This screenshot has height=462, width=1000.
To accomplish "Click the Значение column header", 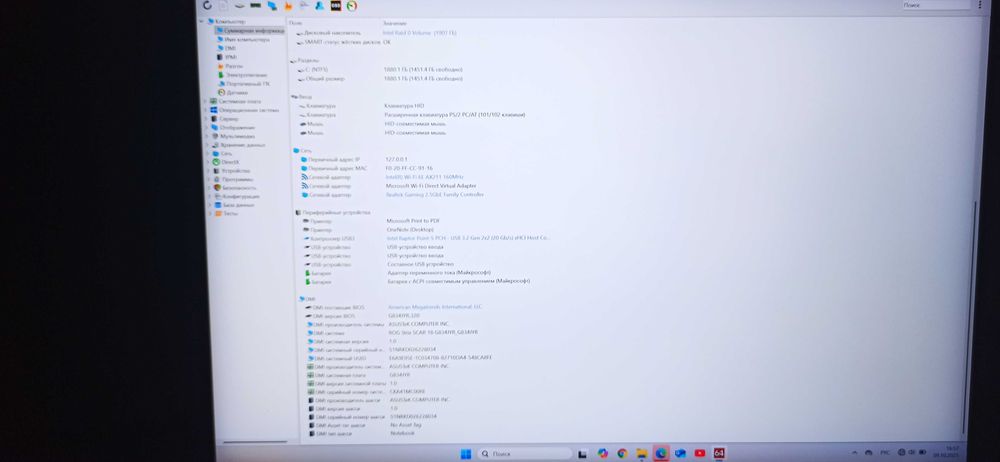I will tap(394, 23).
